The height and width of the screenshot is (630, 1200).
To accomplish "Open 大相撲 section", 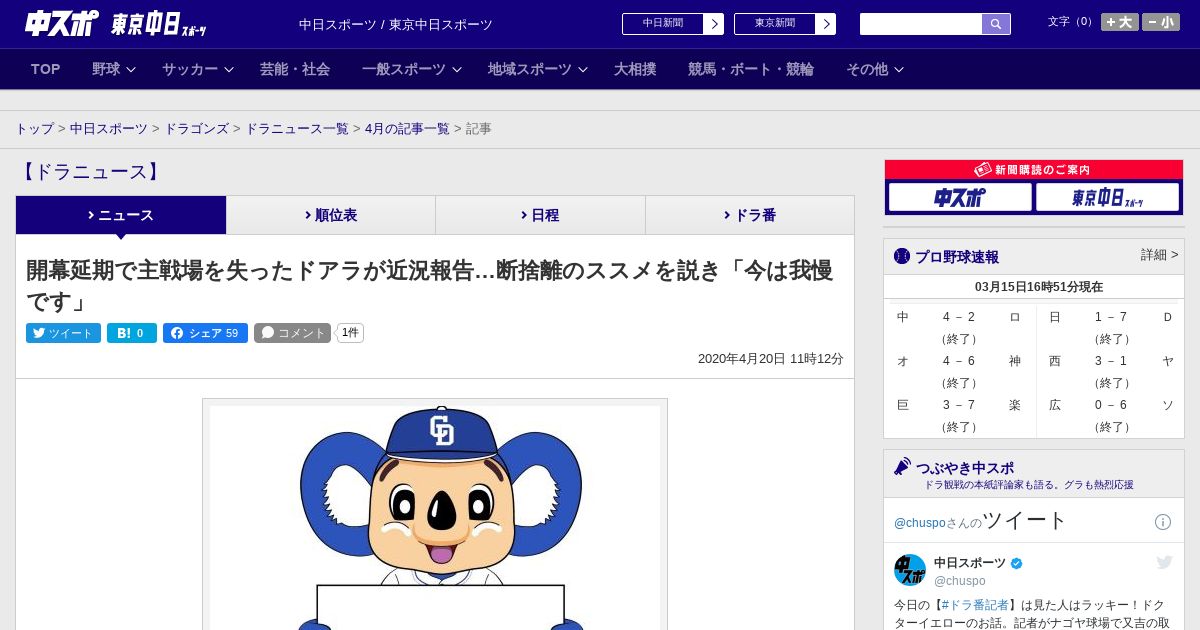I will (635, 69).
